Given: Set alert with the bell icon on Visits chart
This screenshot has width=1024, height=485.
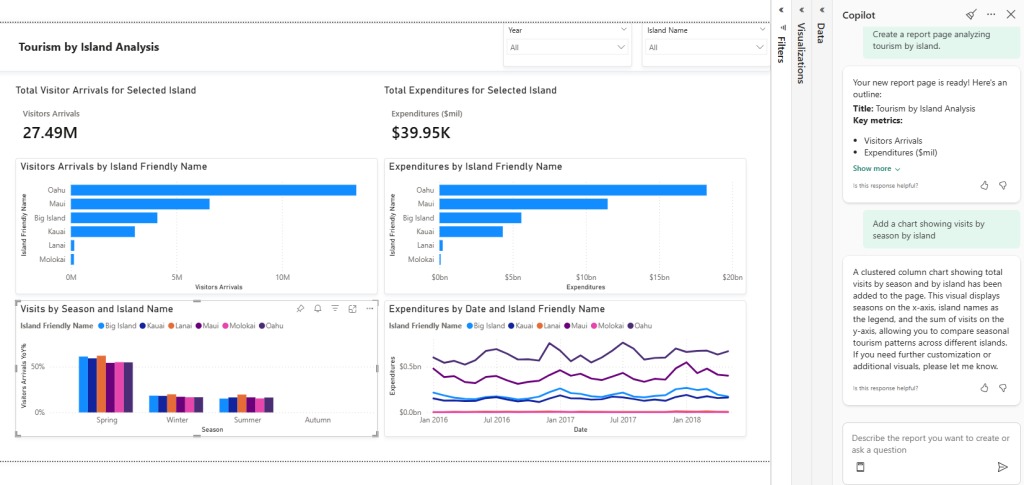Looking at the screenshot, I should [318, 309].
